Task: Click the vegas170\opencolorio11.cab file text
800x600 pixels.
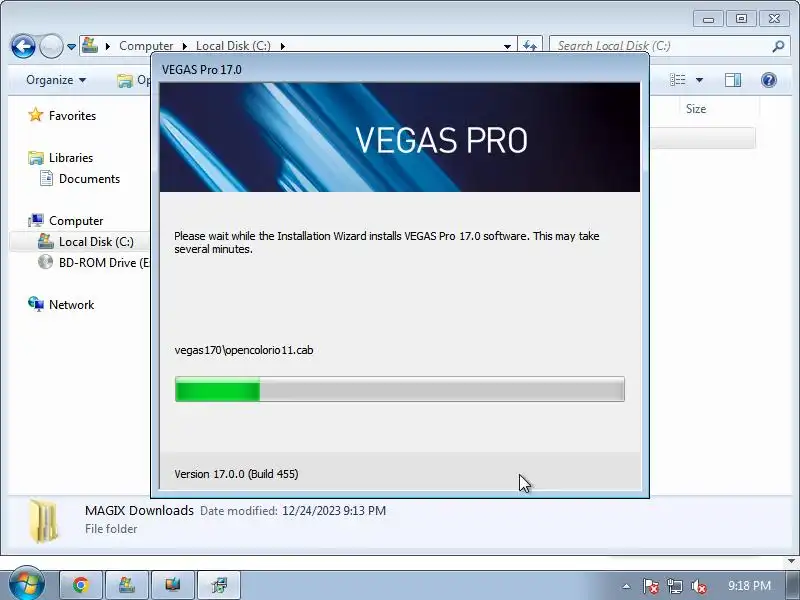Action: [x=244, y=350]
